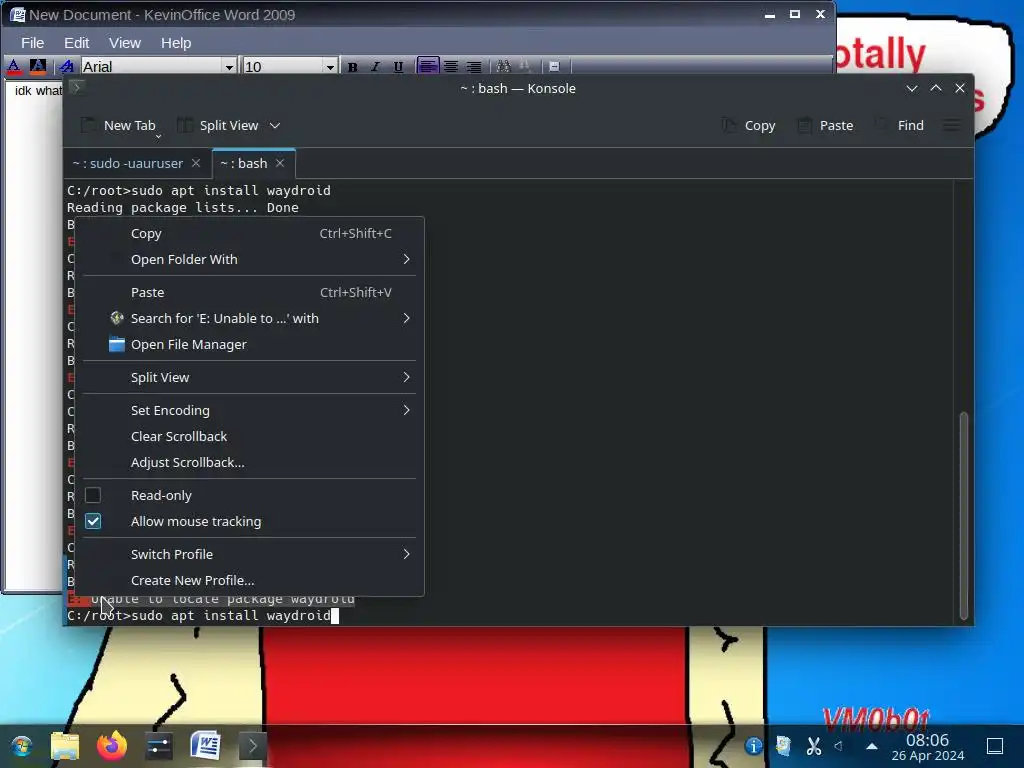The height and width of the screenshot is (768, 1024).
Task: Open the Start menu on taskbar
Action: pyautogui.click(x=21, y=746)
